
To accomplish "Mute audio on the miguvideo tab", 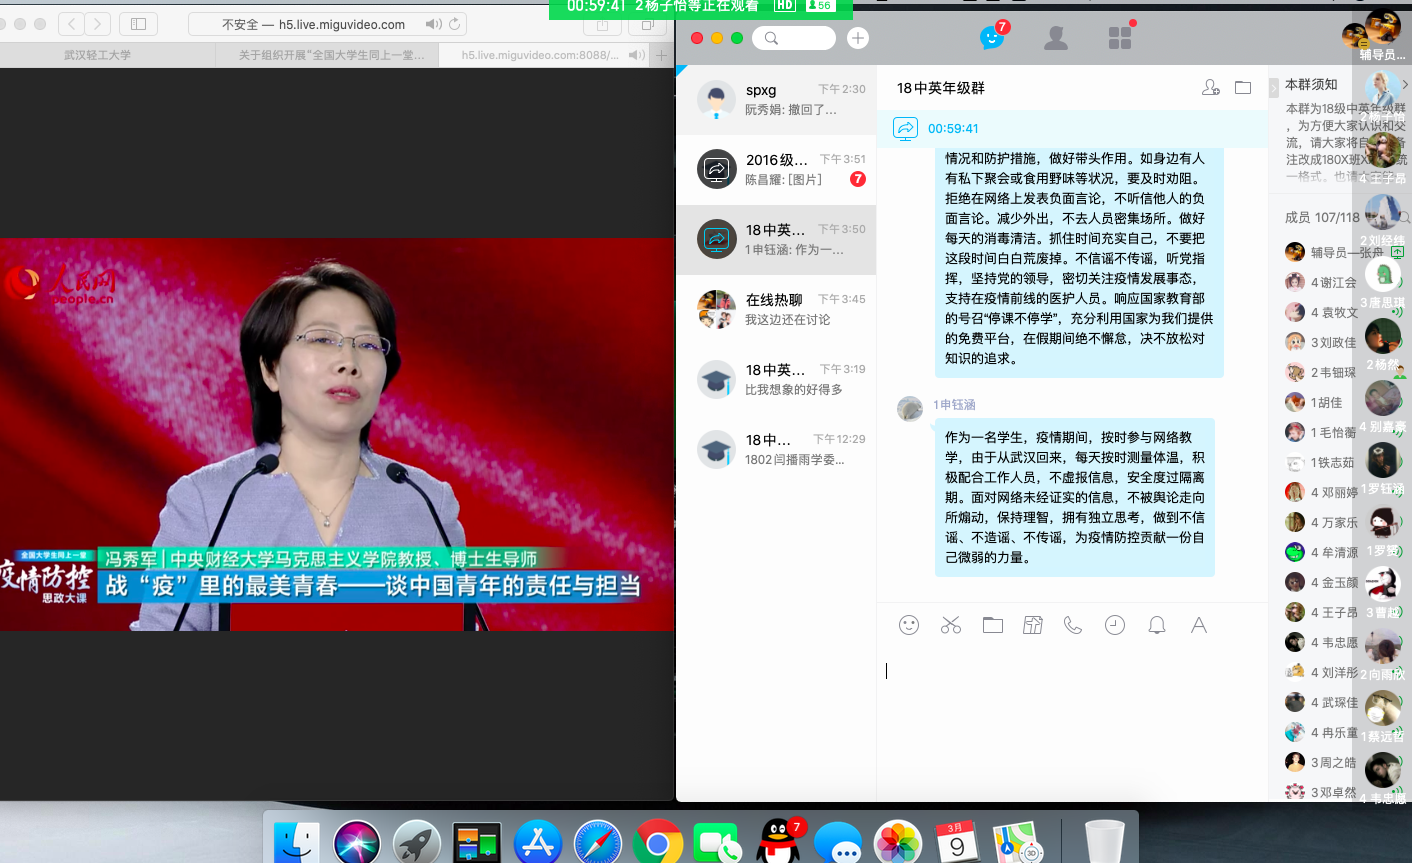I will 635,55.
